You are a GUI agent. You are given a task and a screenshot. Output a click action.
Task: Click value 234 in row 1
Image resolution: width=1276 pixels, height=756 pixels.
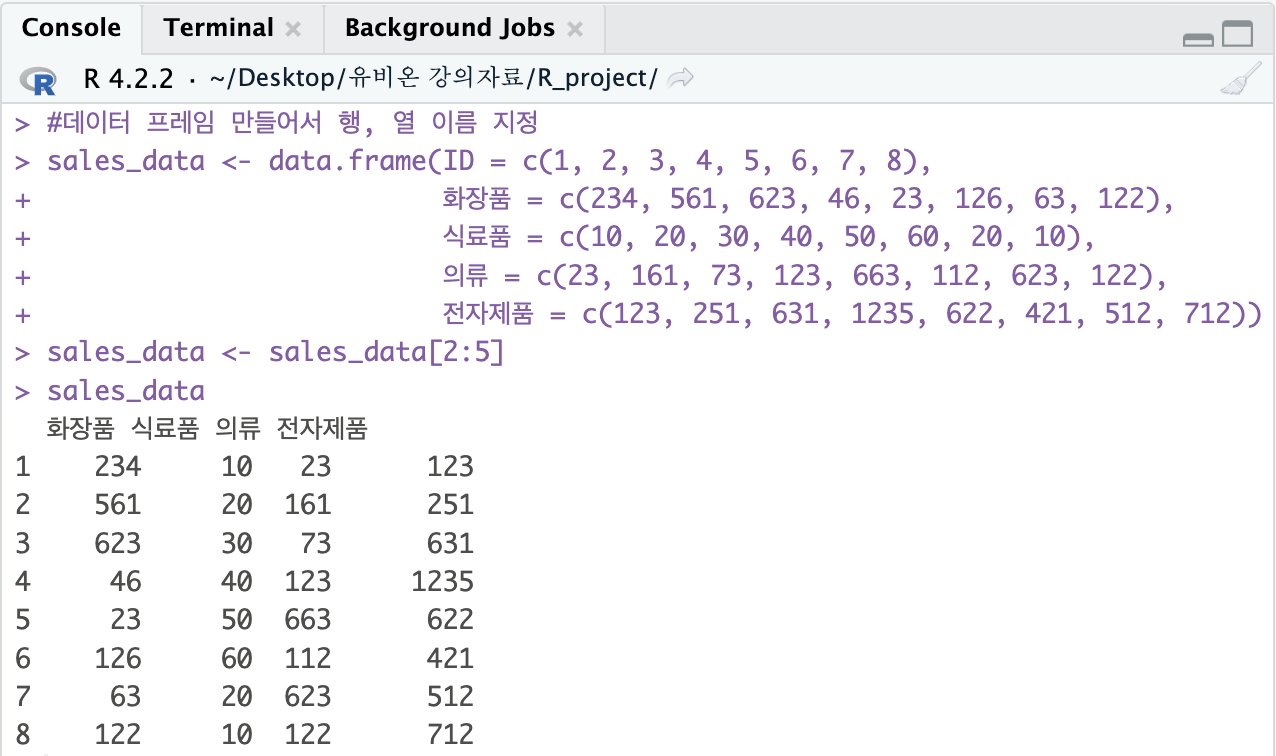pos(118,466)
